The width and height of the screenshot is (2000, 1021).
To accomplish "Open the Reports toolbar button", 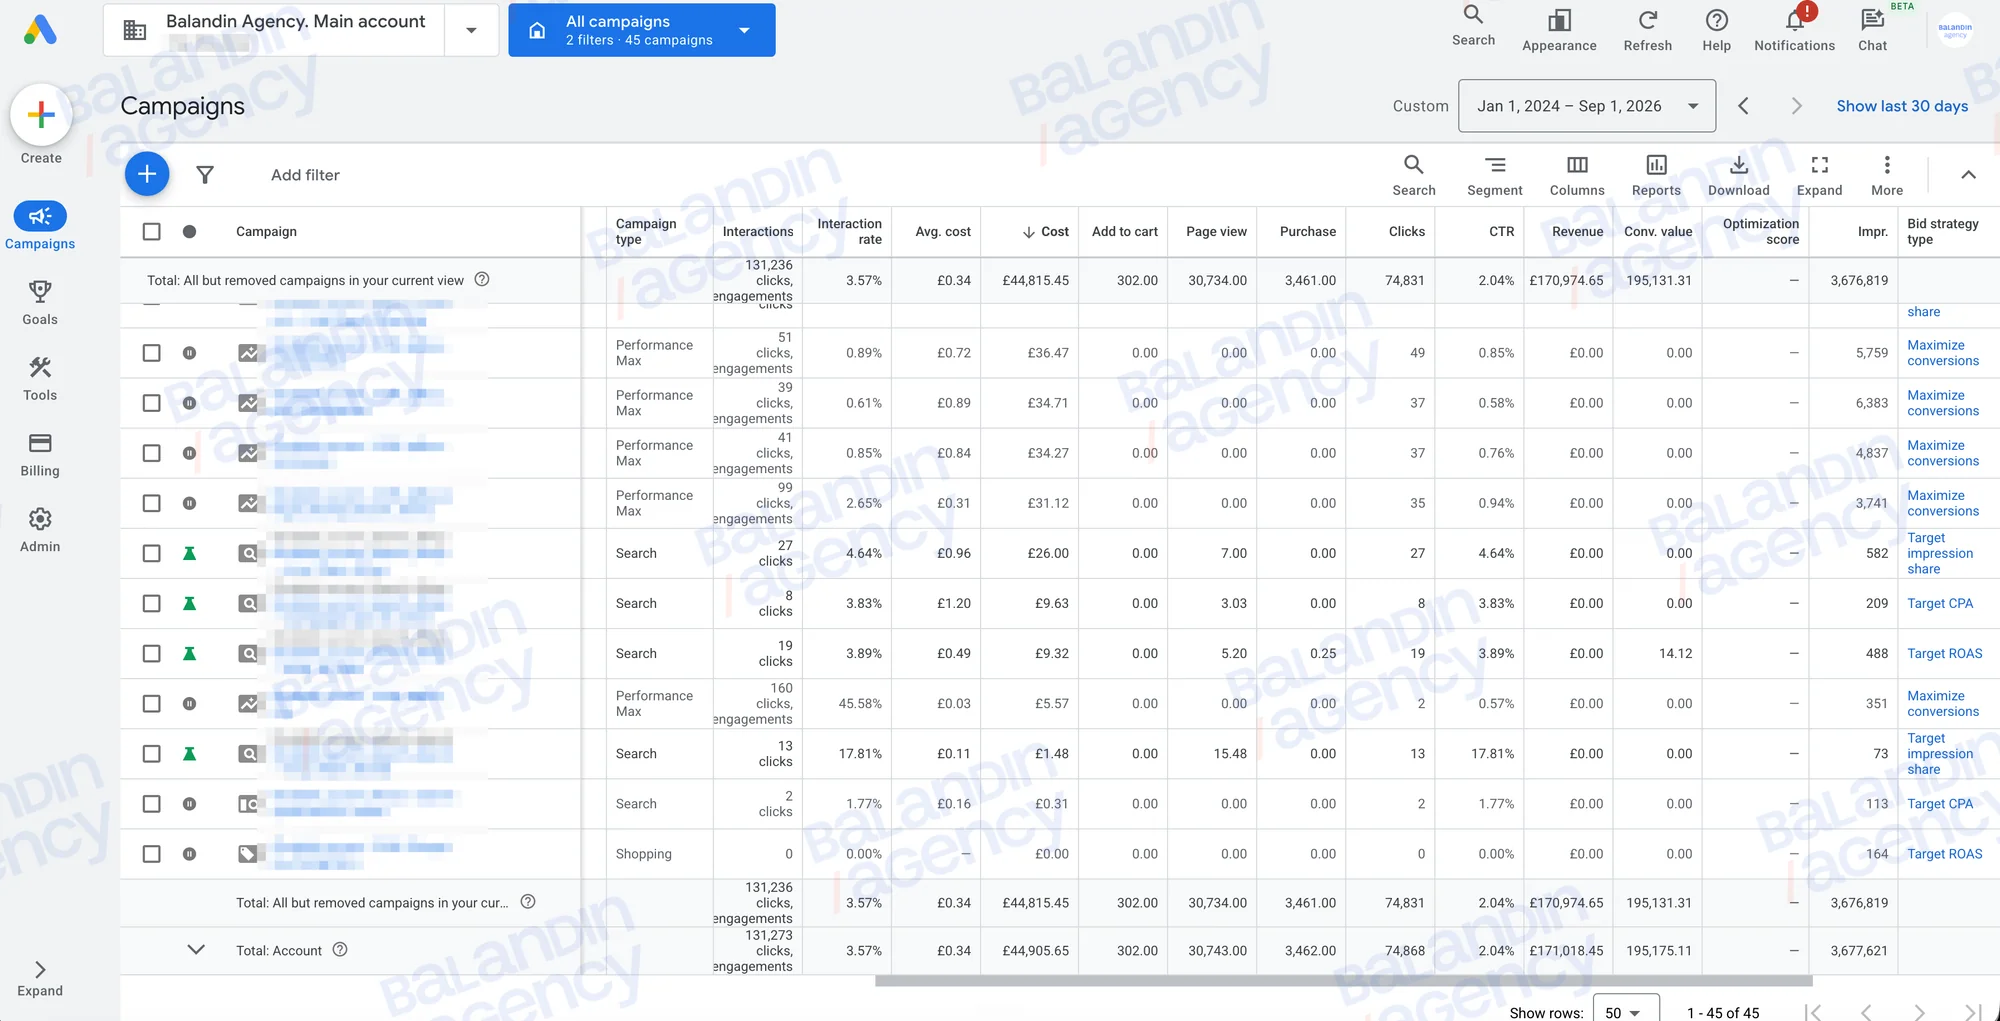I will 1656,175.
